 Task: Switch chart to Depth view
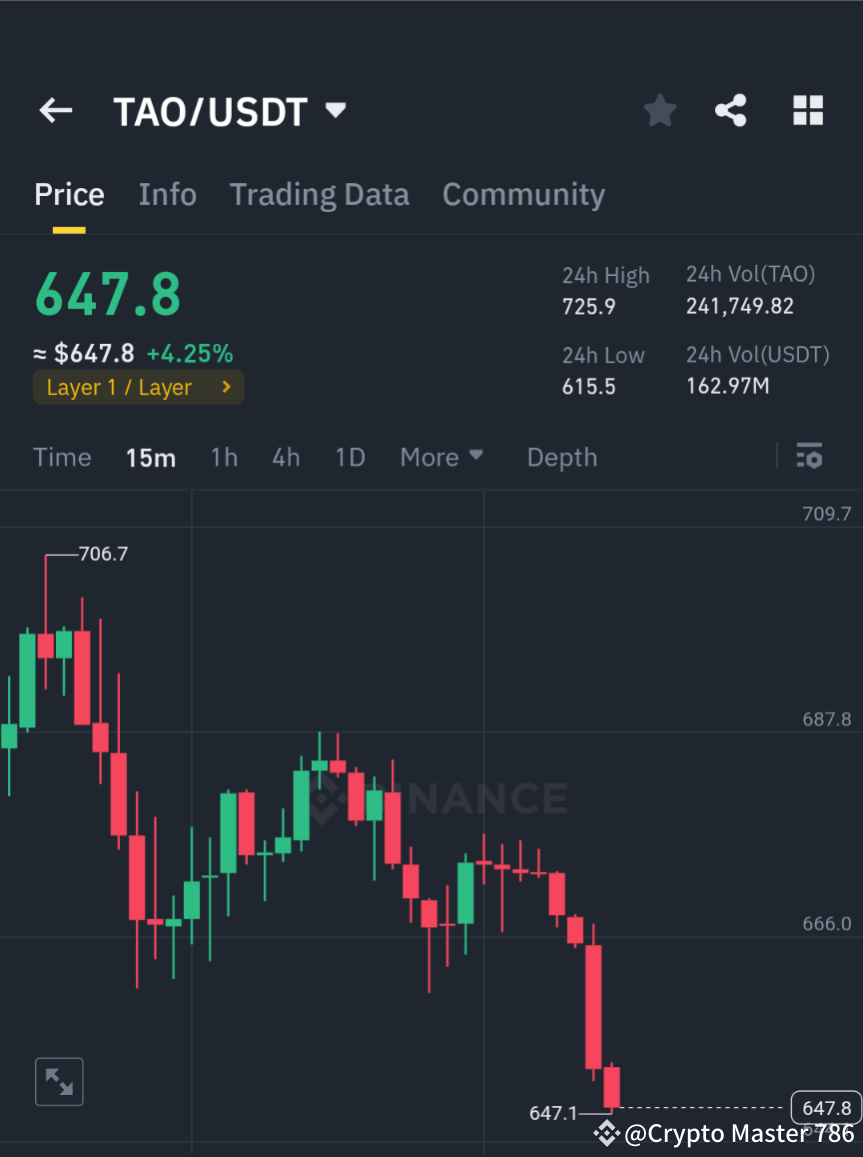click(561, 457)
